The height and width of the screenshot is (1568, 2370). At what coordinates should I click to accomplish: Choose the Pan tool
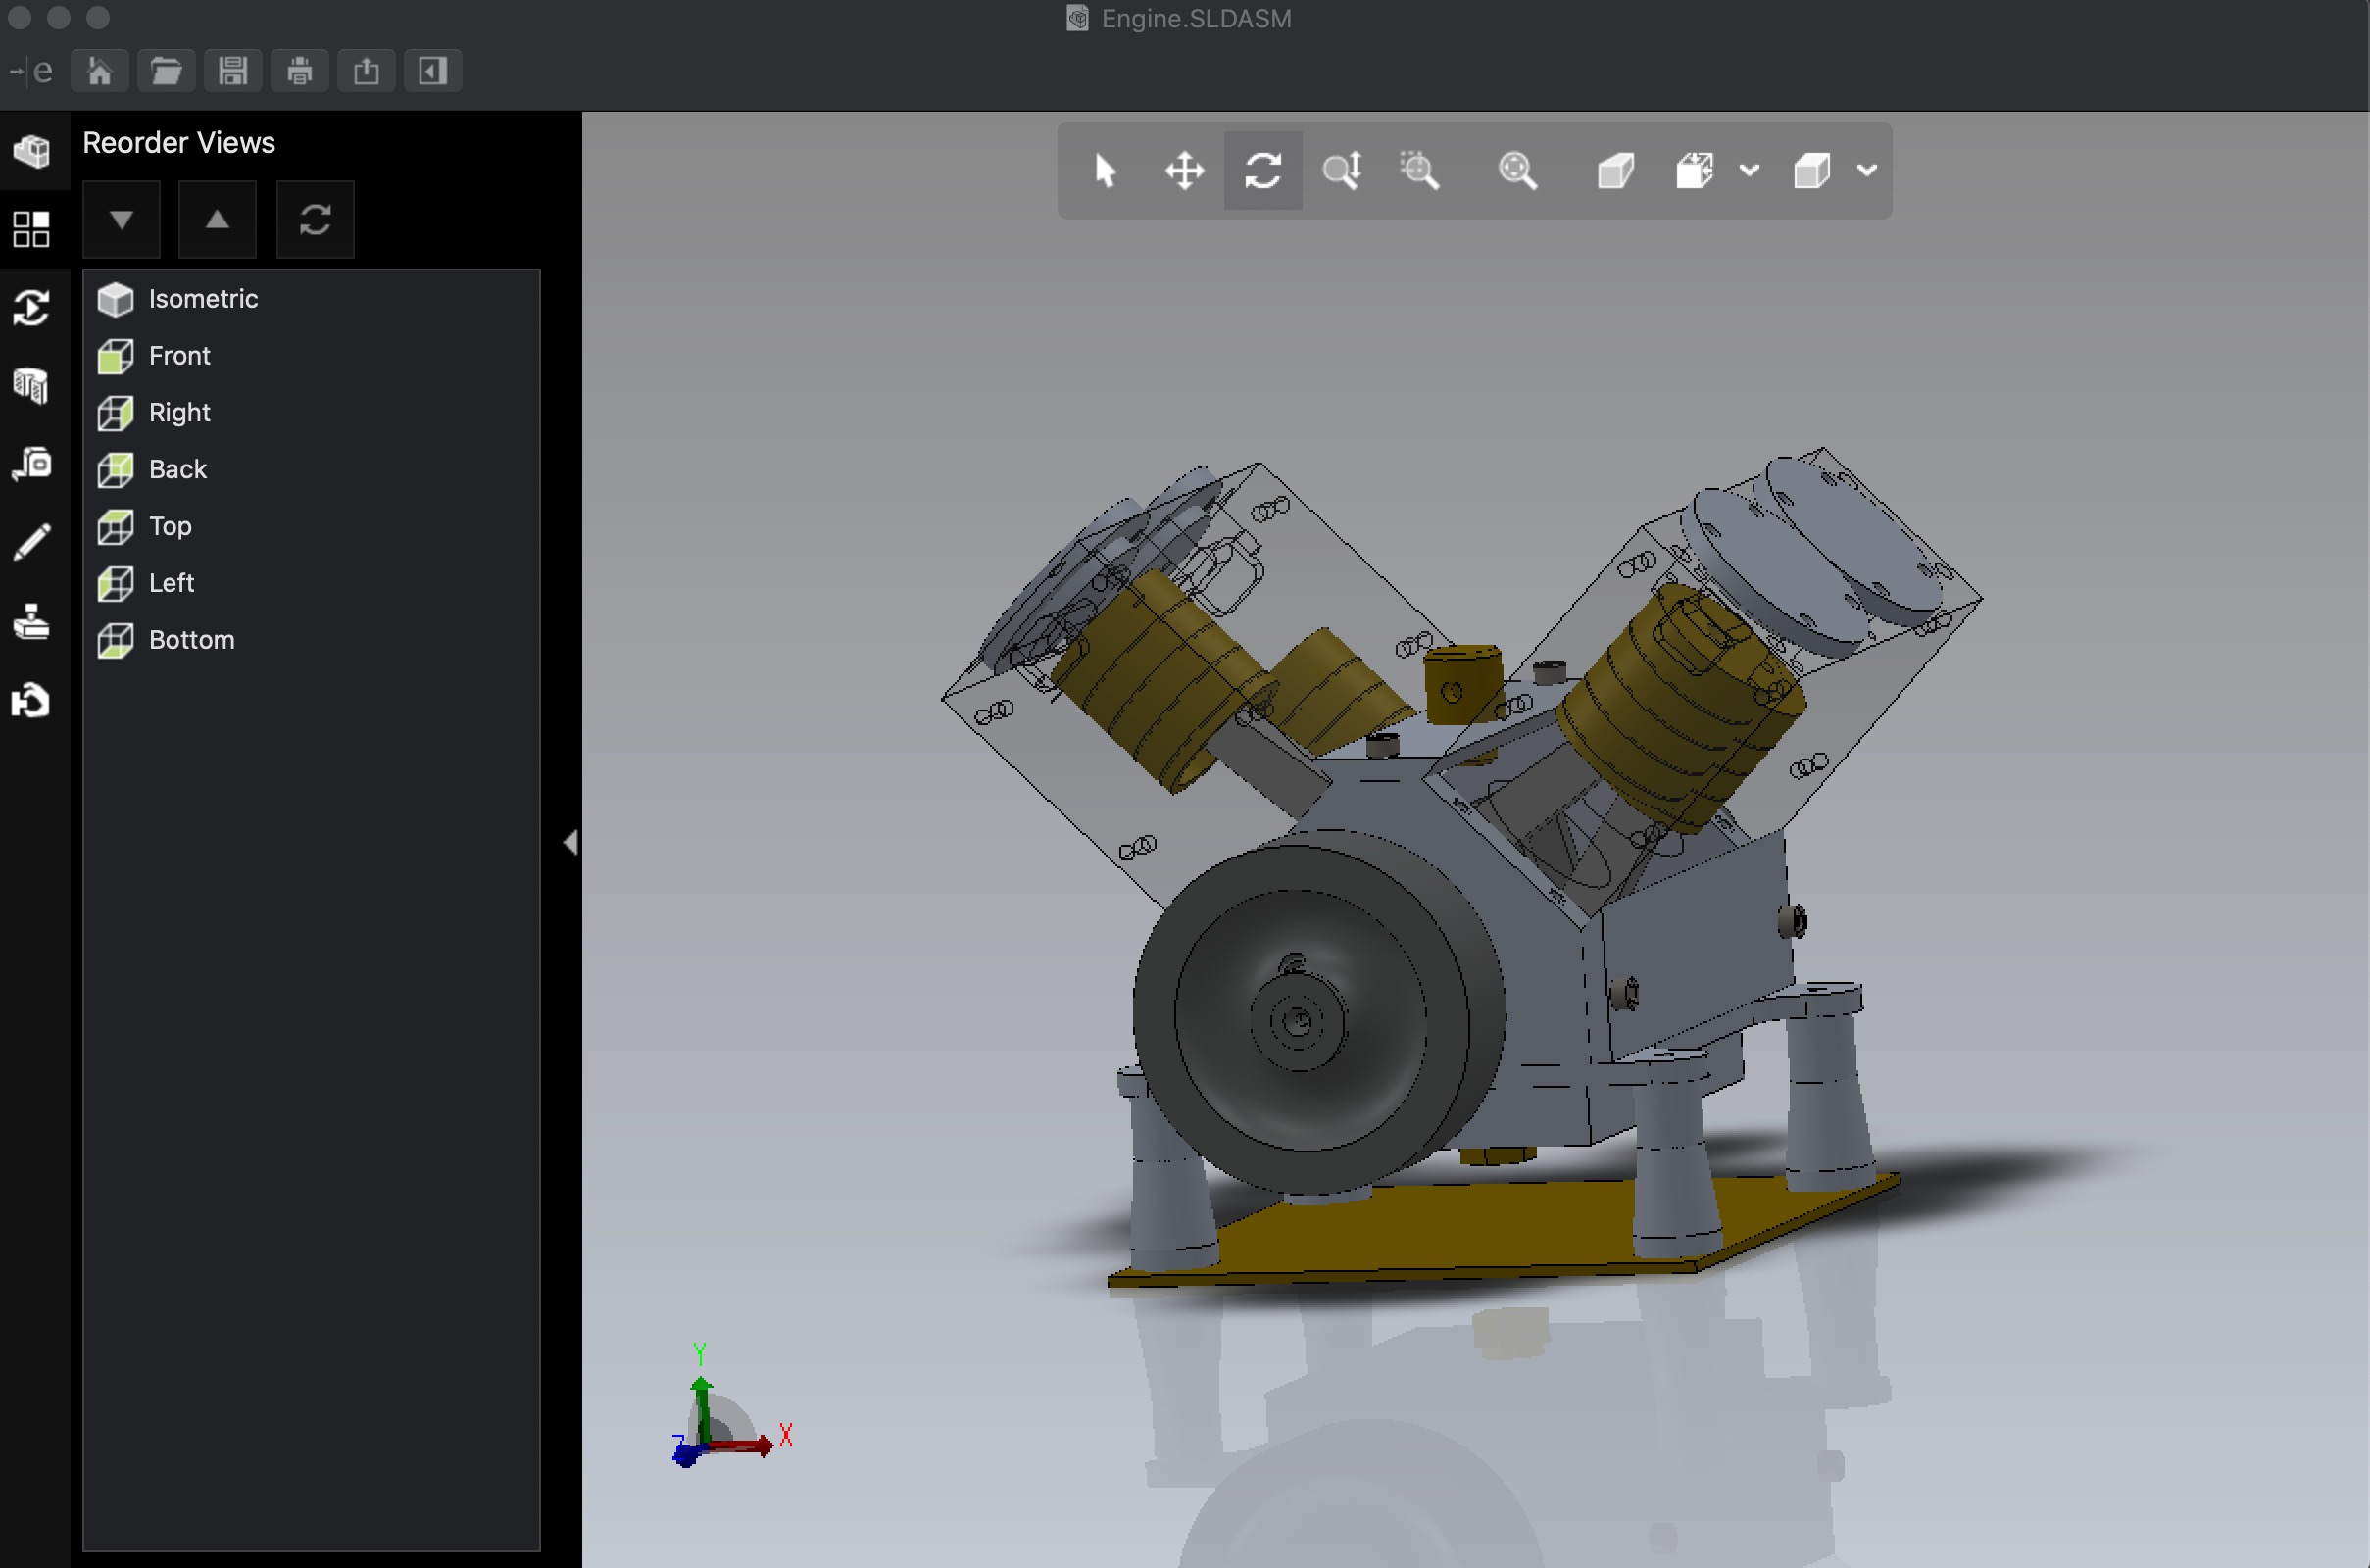(x=1184, y=171)
